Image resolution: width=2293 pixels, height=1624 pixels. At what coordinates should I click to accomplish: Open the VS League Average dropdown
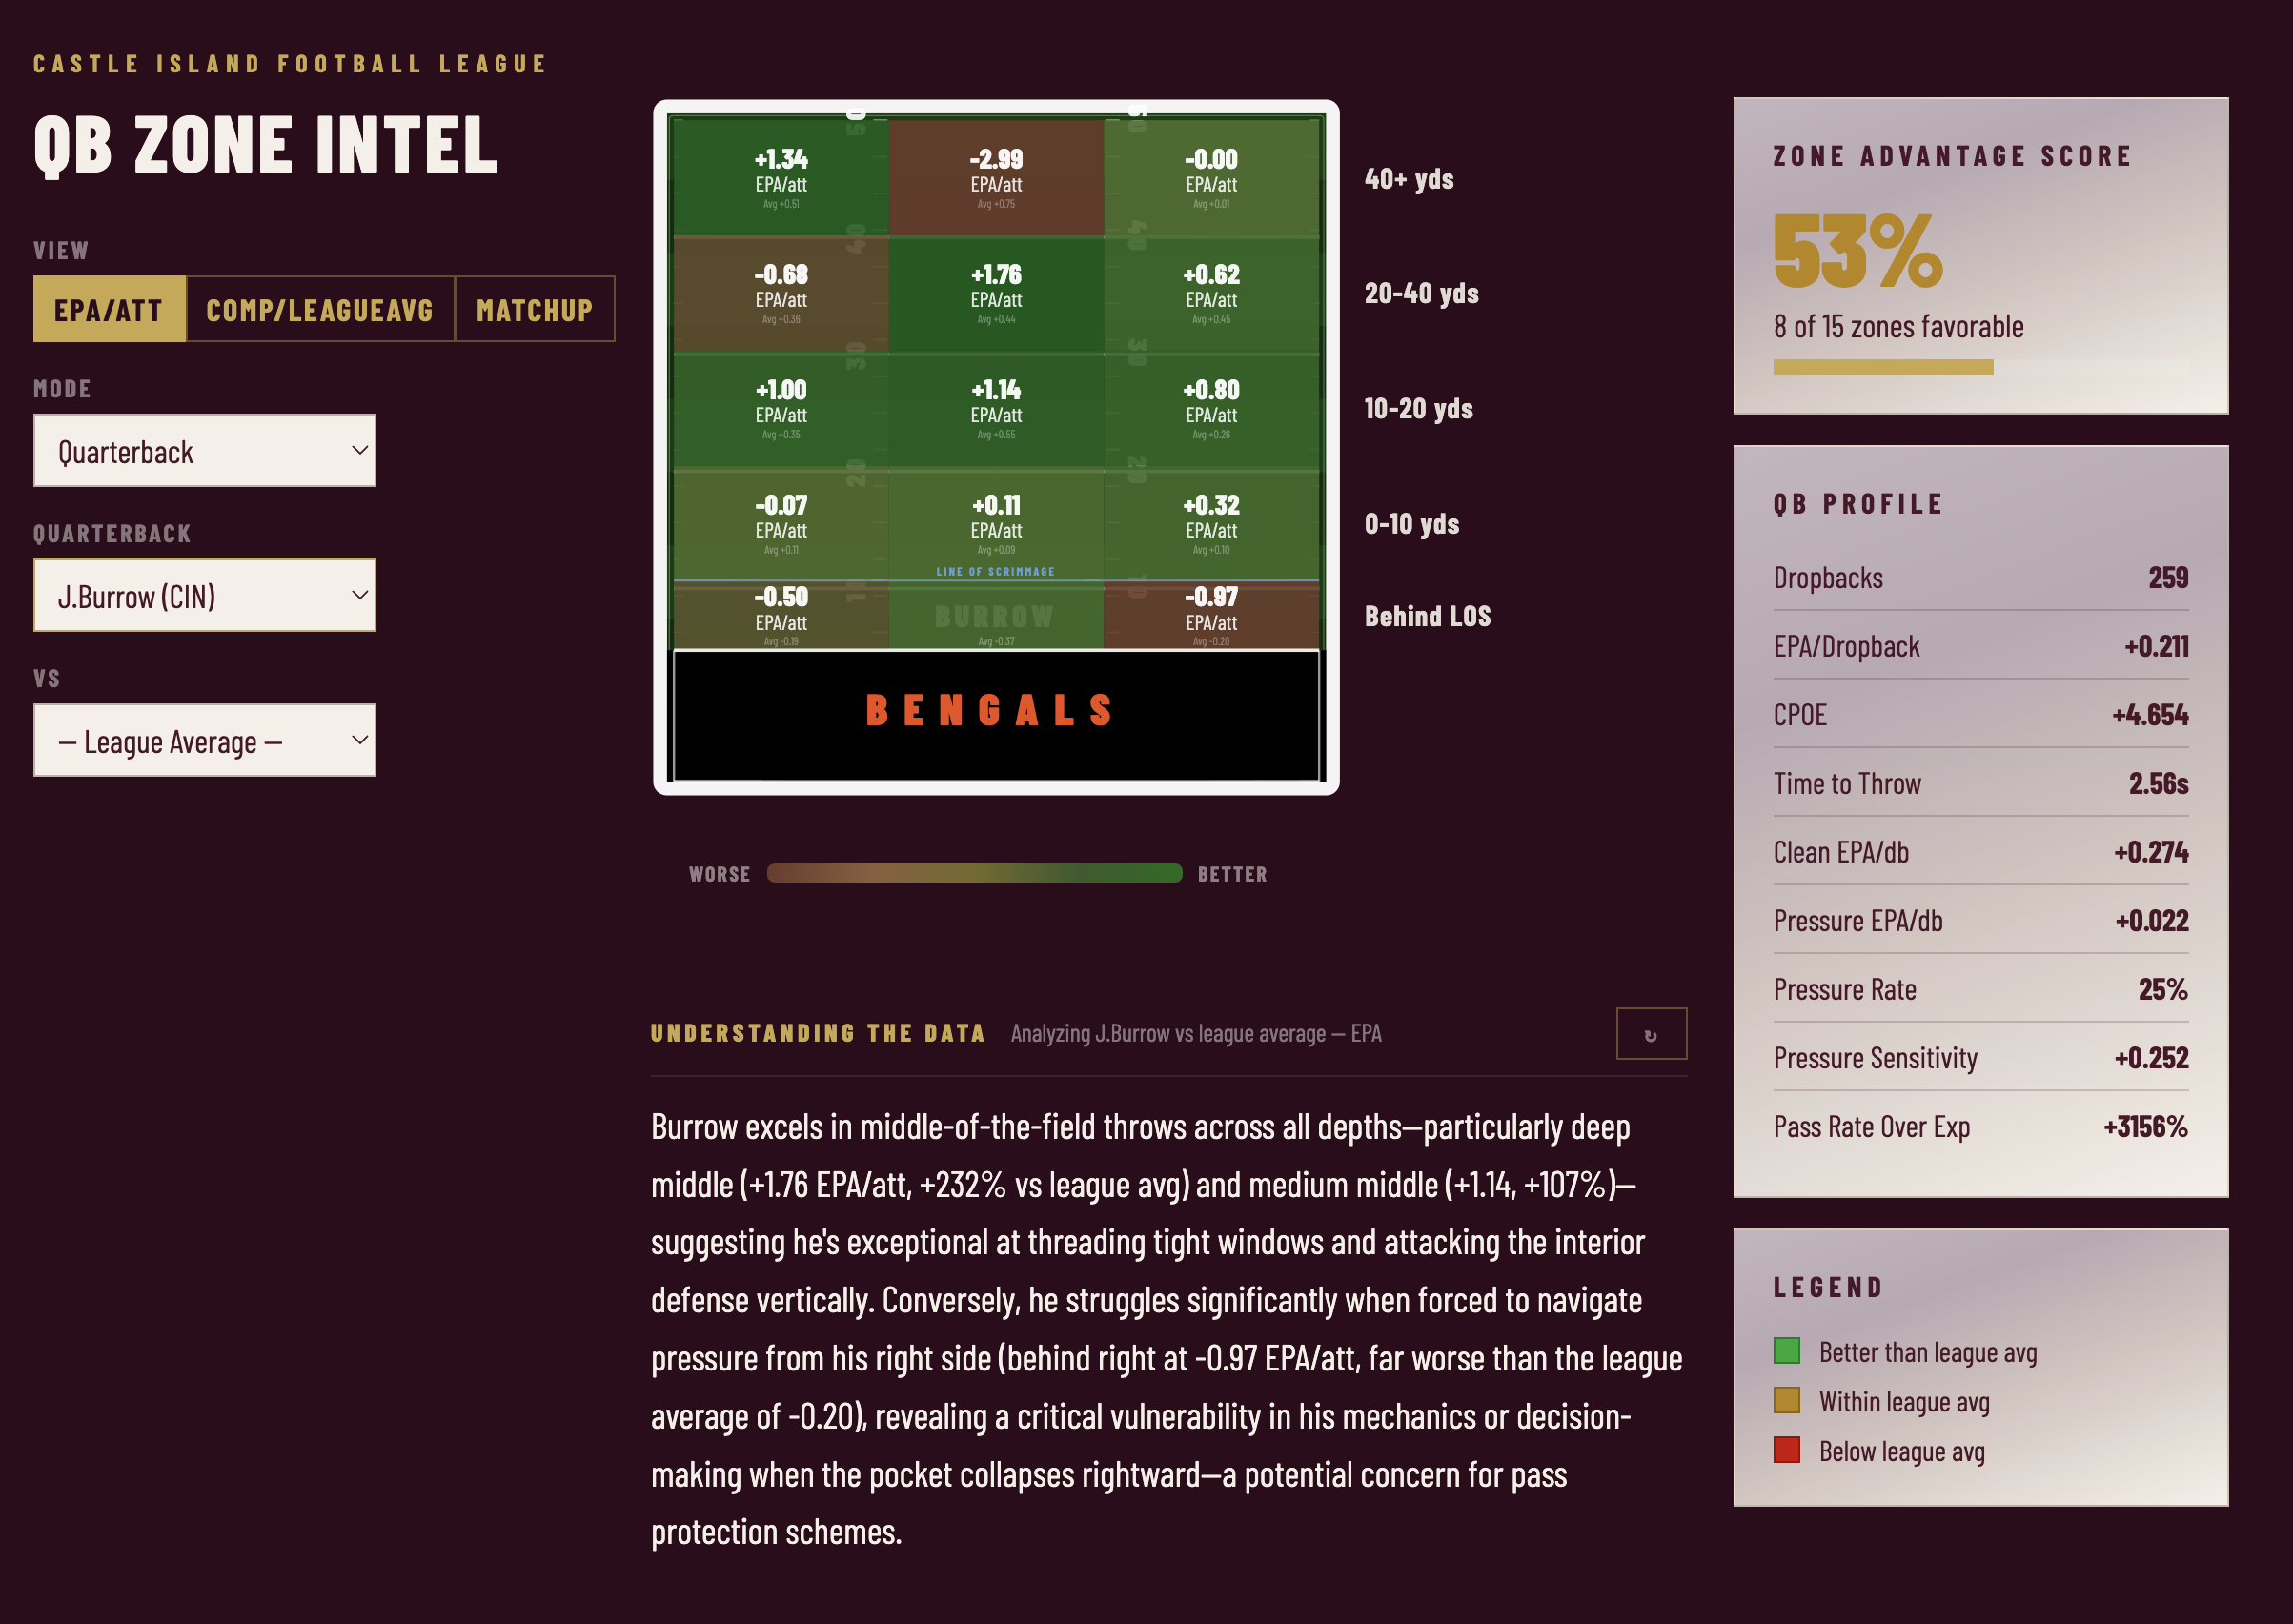click(205, 741)
